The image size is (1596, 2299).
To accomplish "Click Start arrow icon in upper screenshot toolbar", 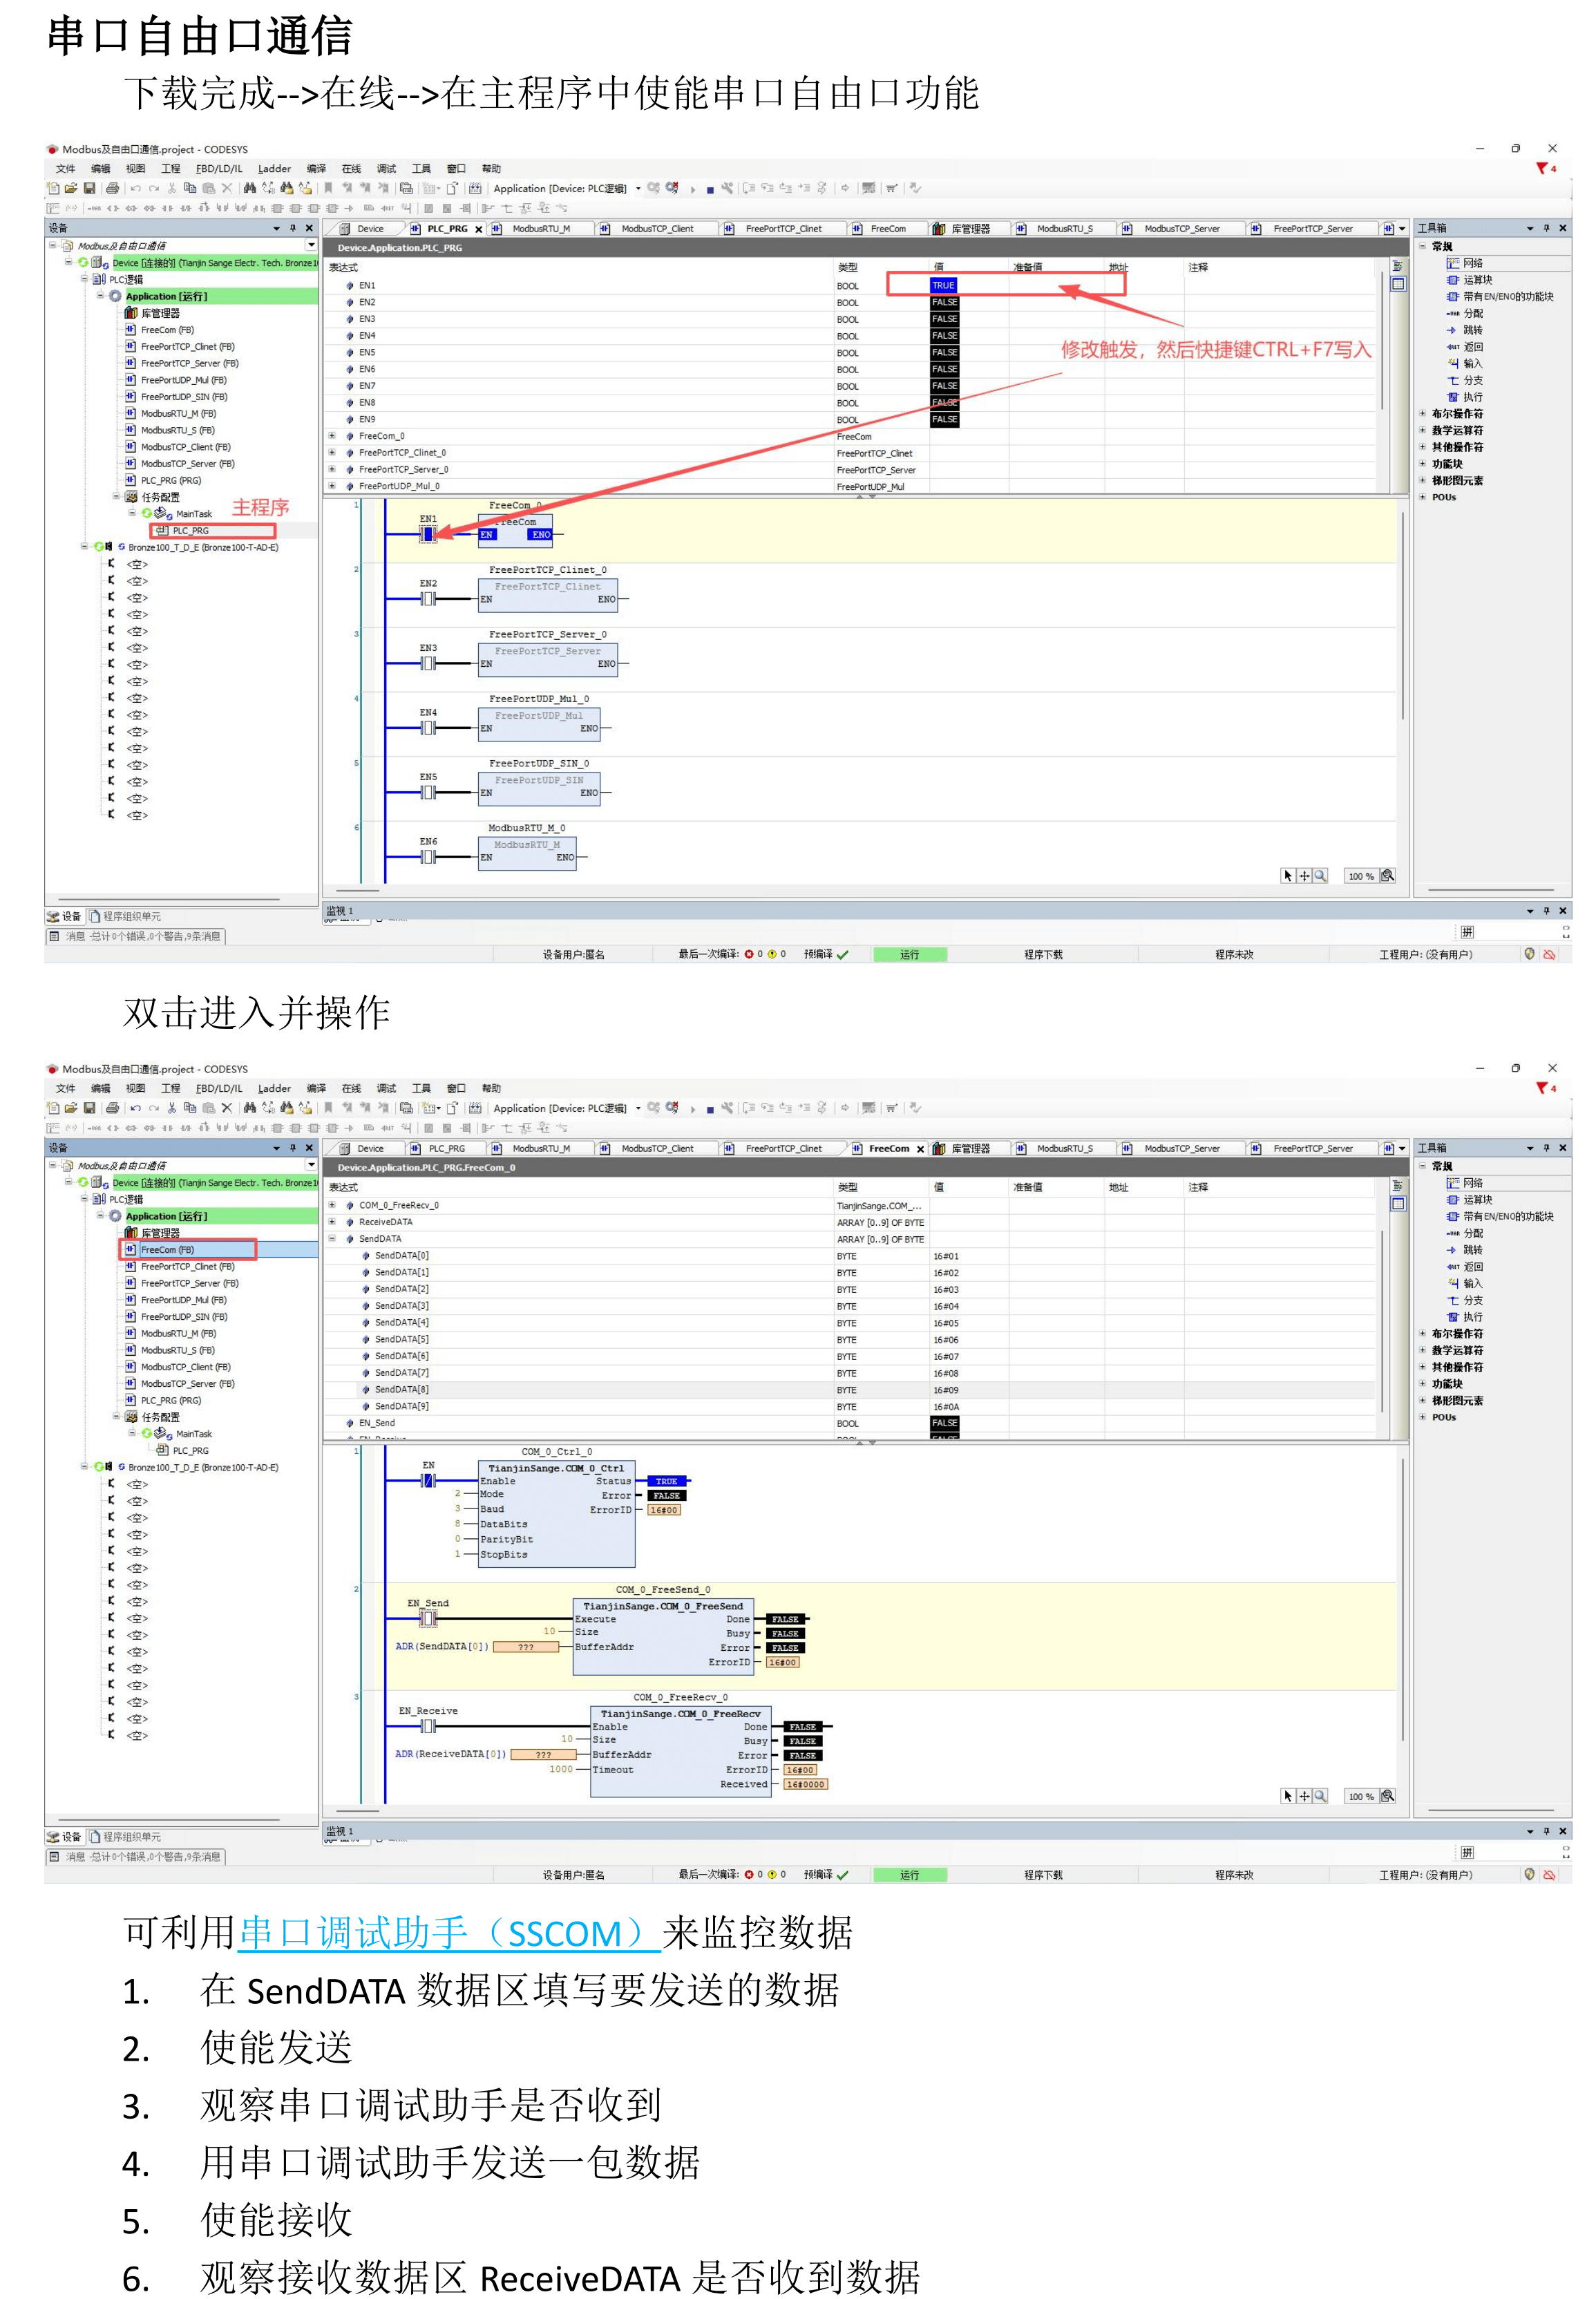I will tap(692, 189).
